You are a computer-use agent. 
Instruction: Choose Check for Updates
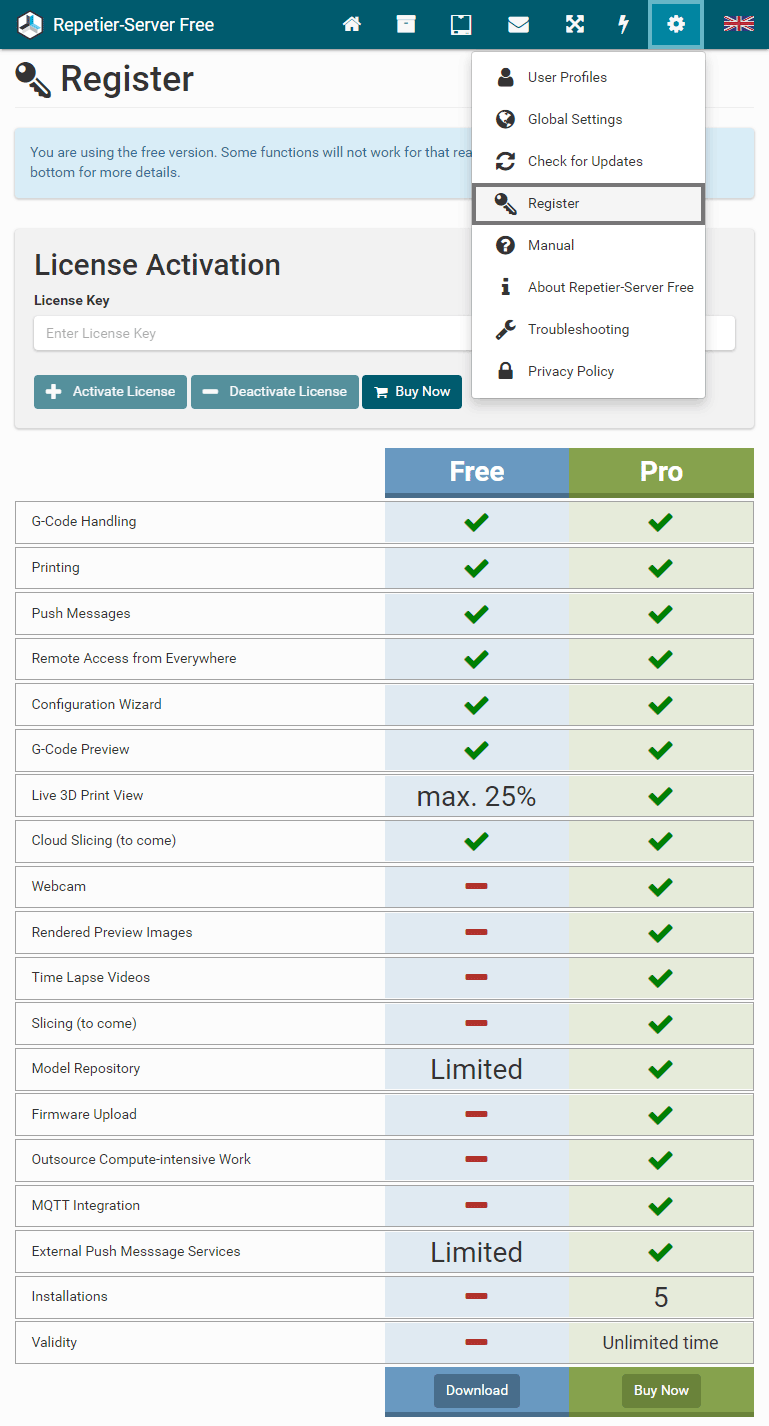[x=585, y=161]
